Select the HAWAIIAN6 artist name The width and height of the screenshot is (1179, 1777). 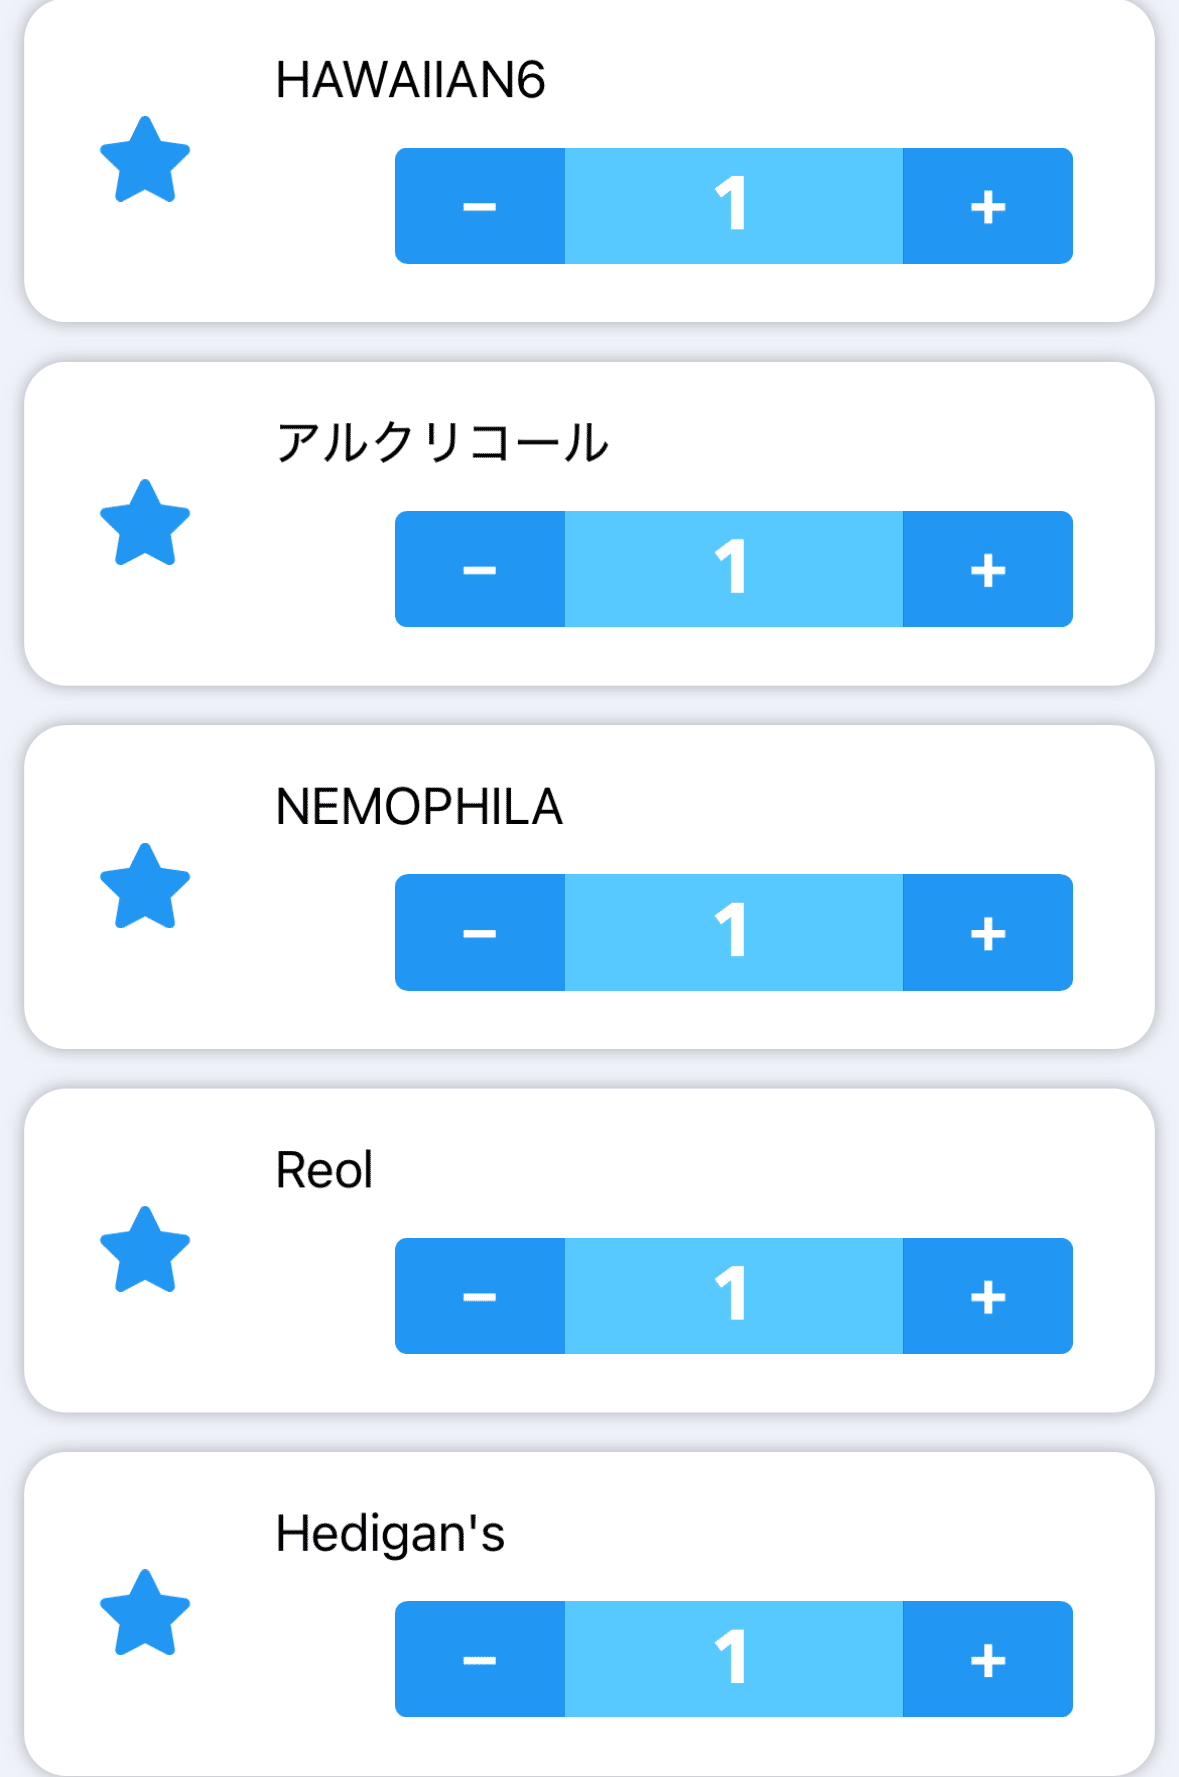410,81
